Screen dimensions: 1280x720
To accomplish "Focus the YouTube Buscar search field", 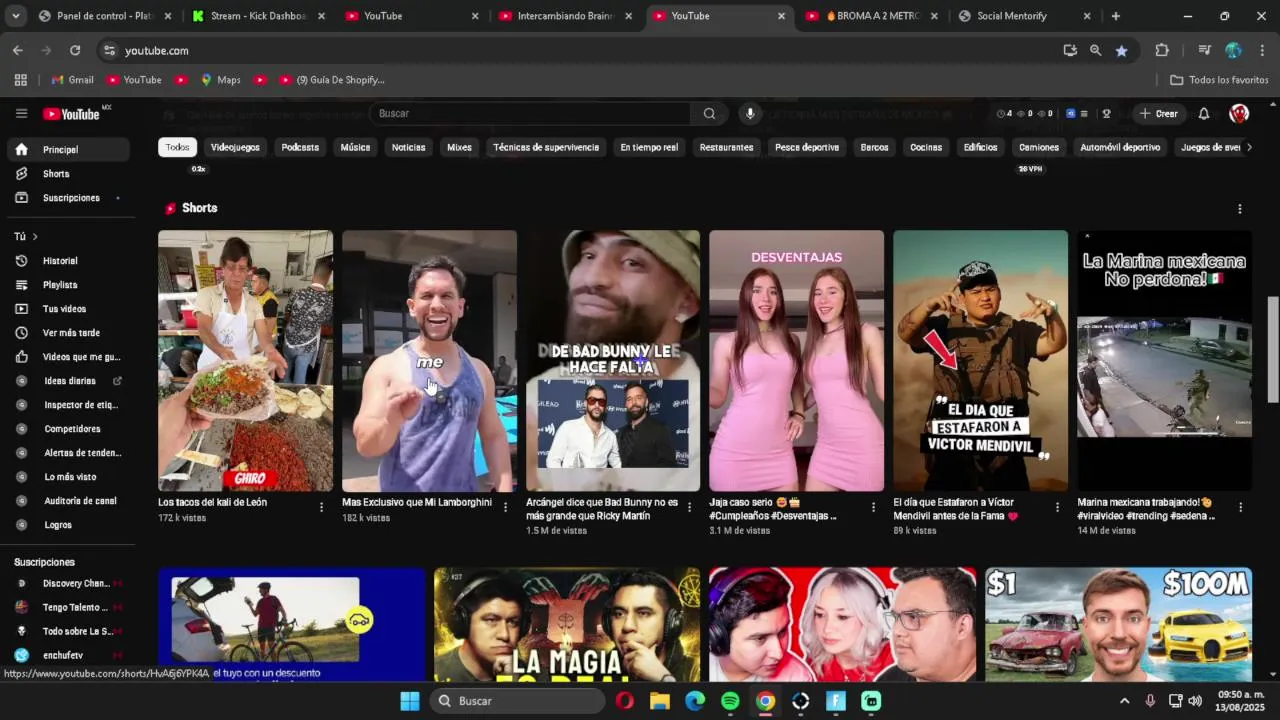I will 530,114.
